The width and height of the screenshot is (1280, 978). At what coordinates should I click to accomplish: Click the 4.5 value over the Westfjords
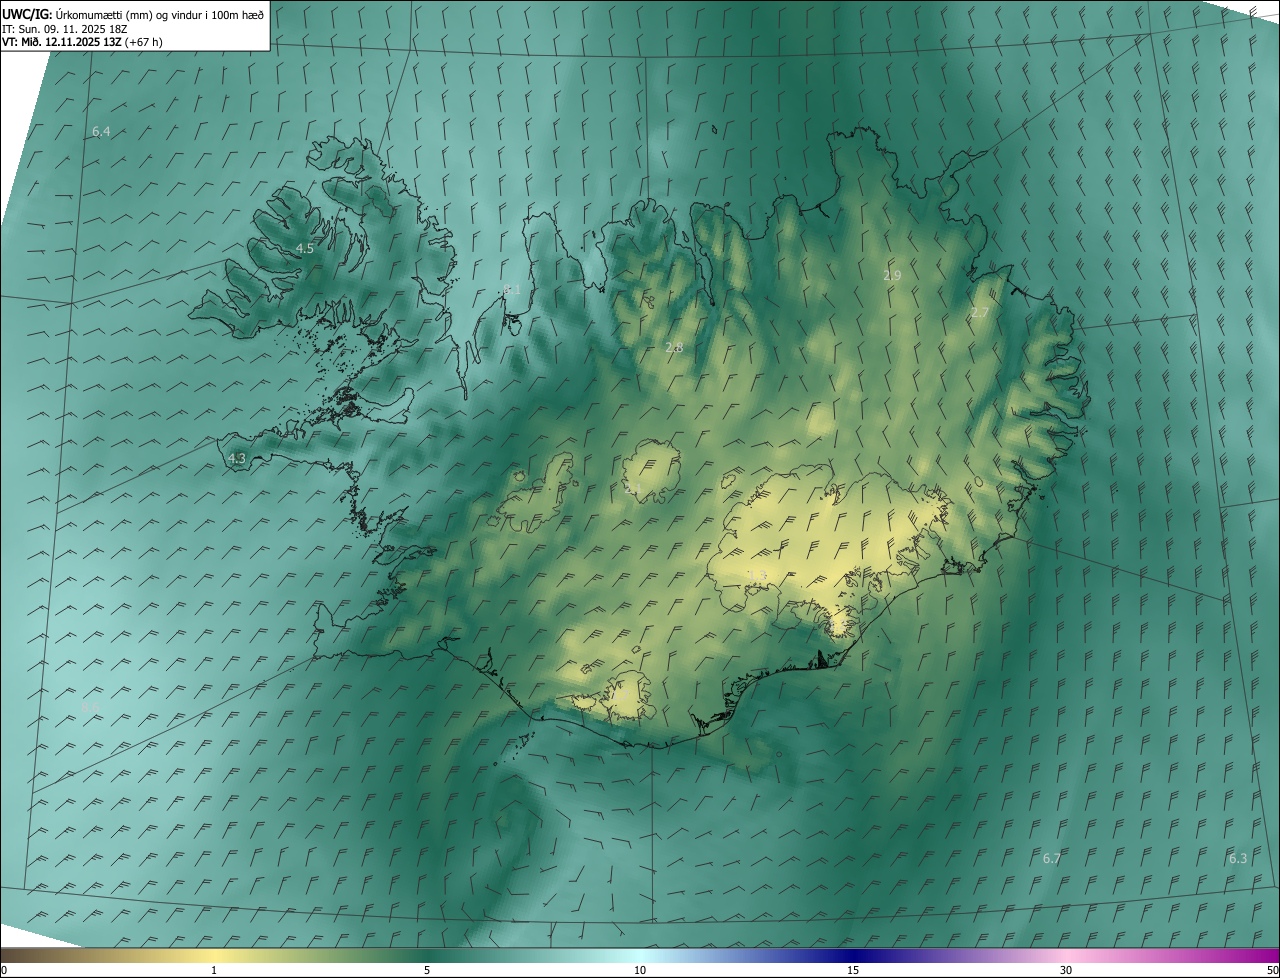(x=305, y=248)
